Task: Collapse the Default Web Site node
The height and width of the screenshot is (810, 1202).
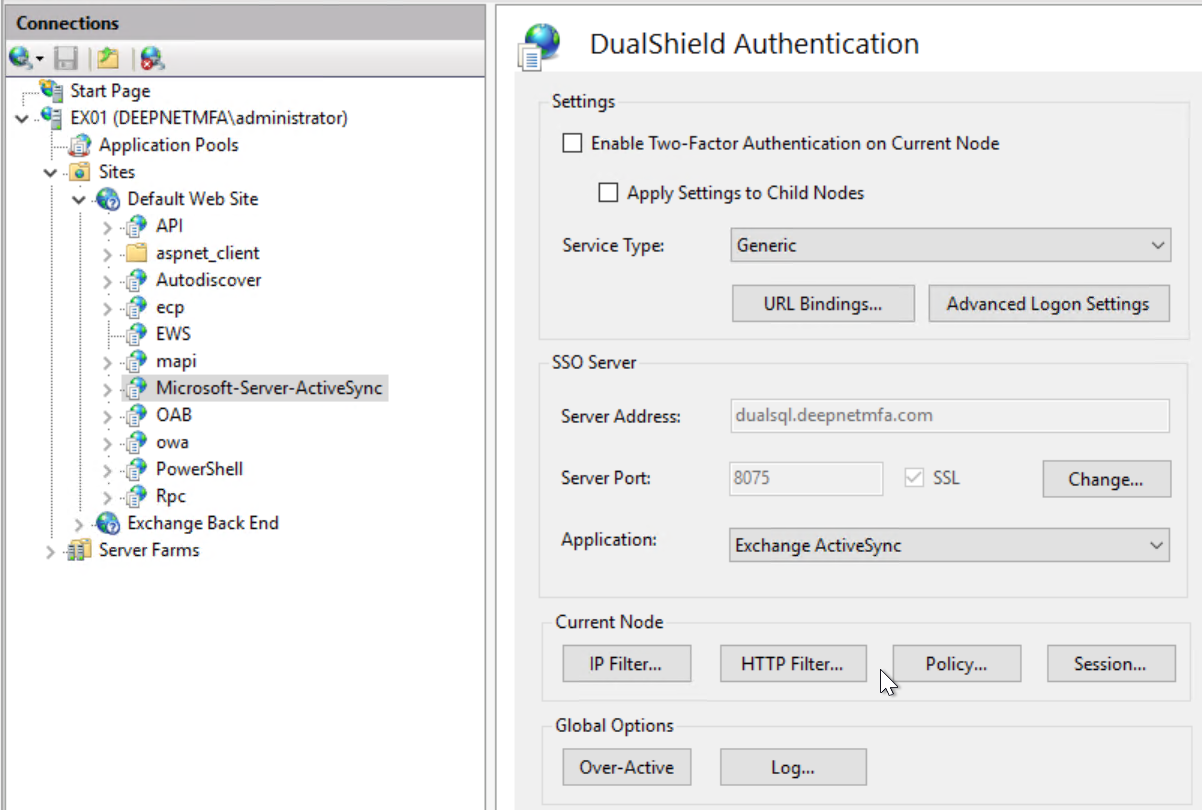Action: pos(80,200)
